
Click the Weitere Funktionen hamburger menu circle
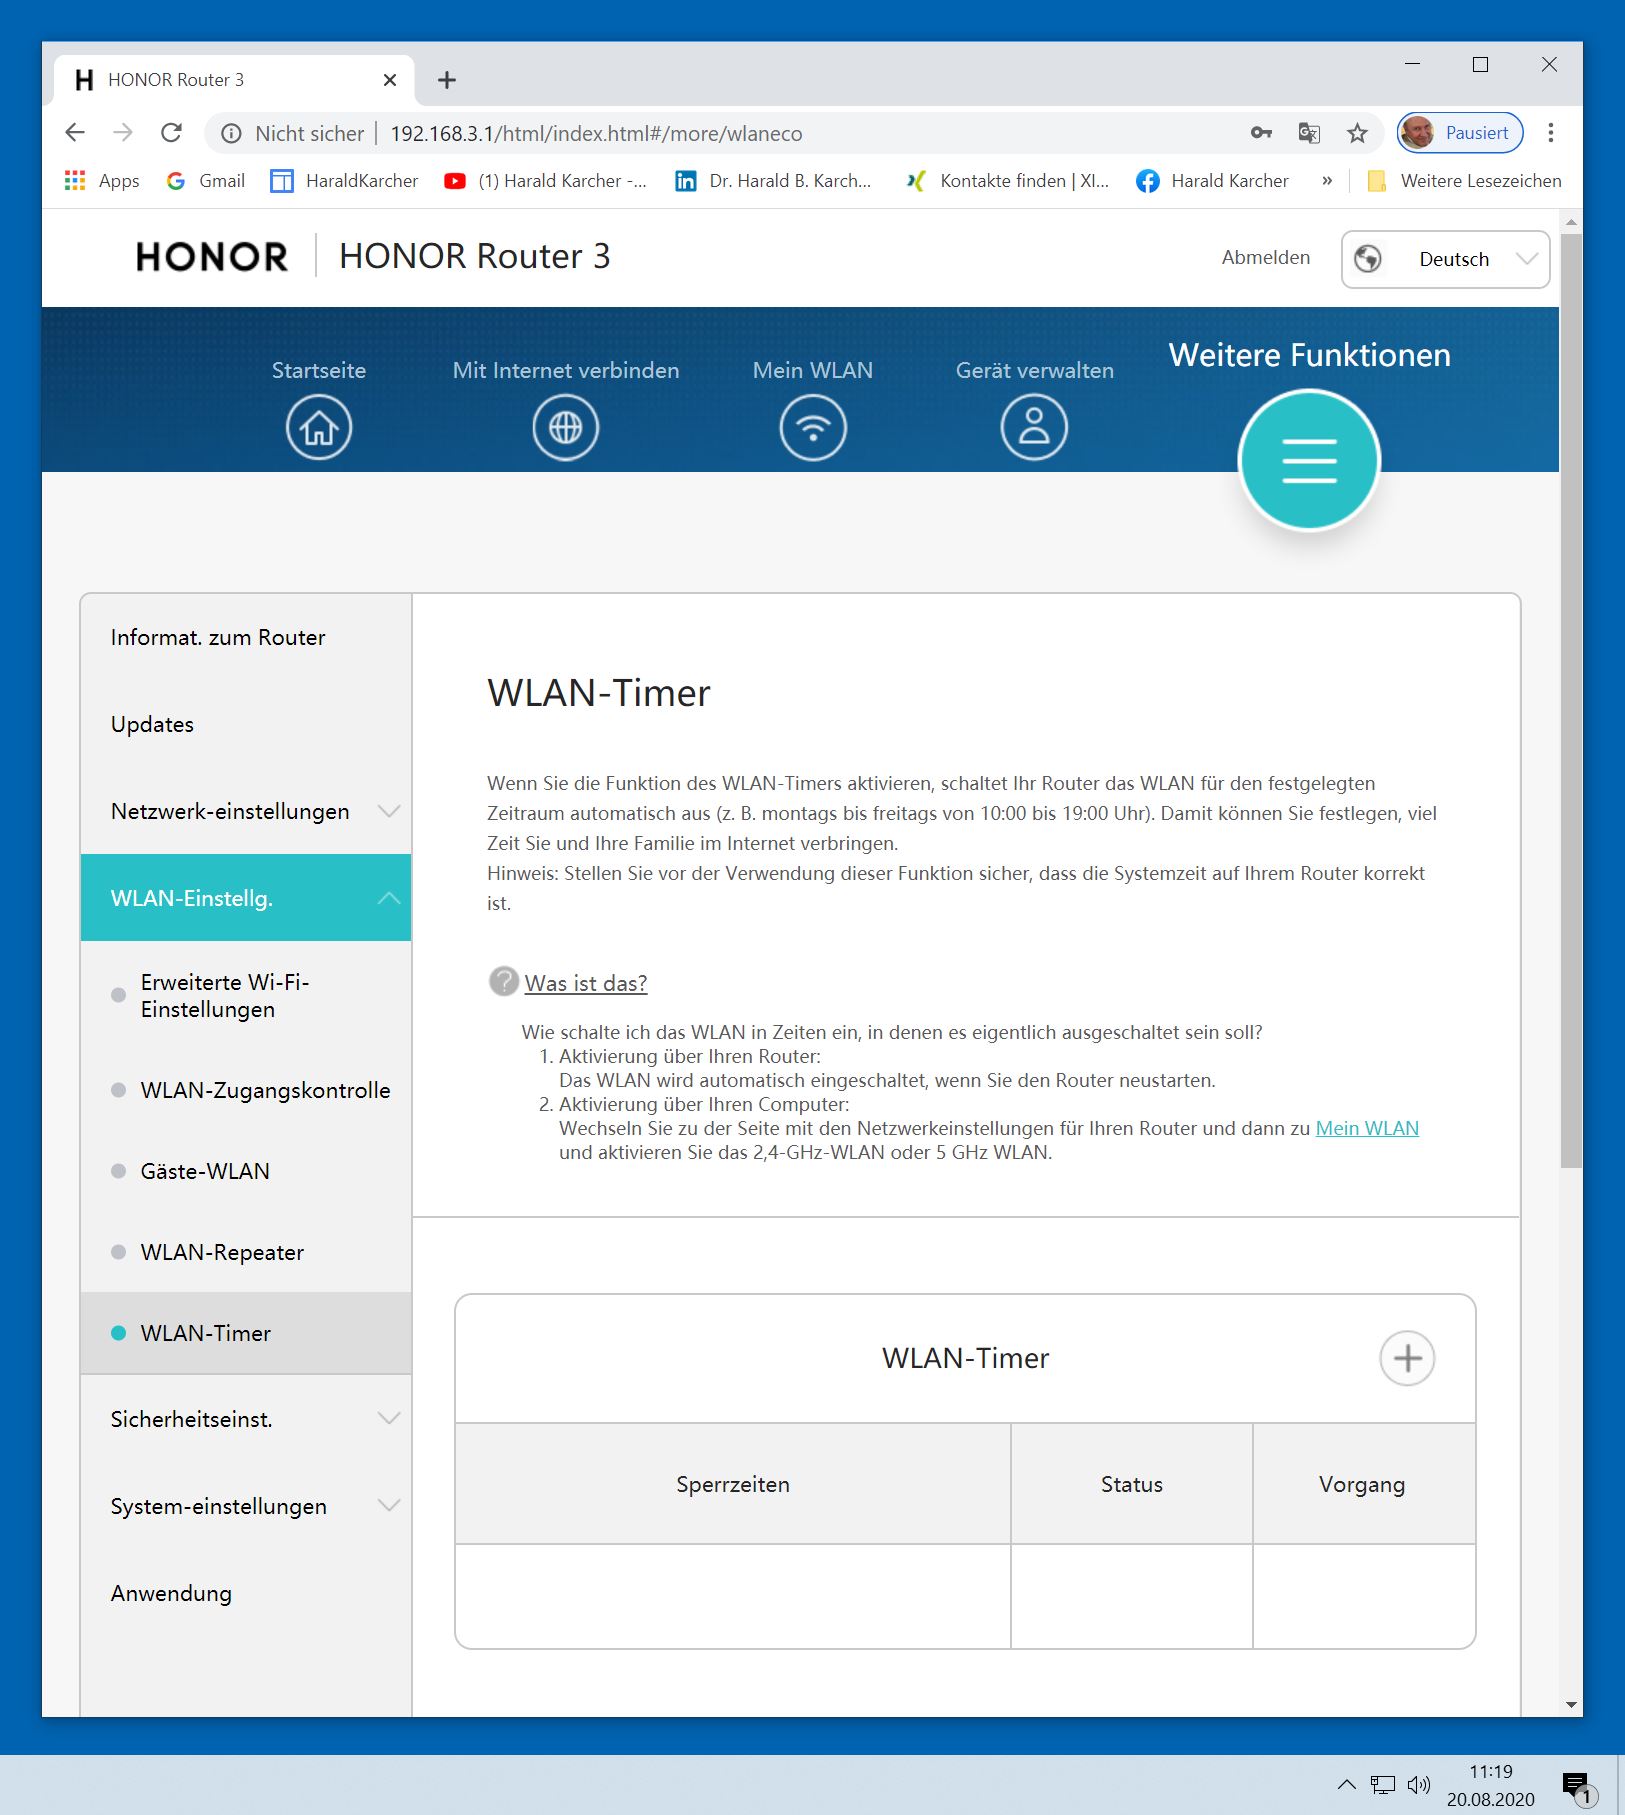[1309, 460]
